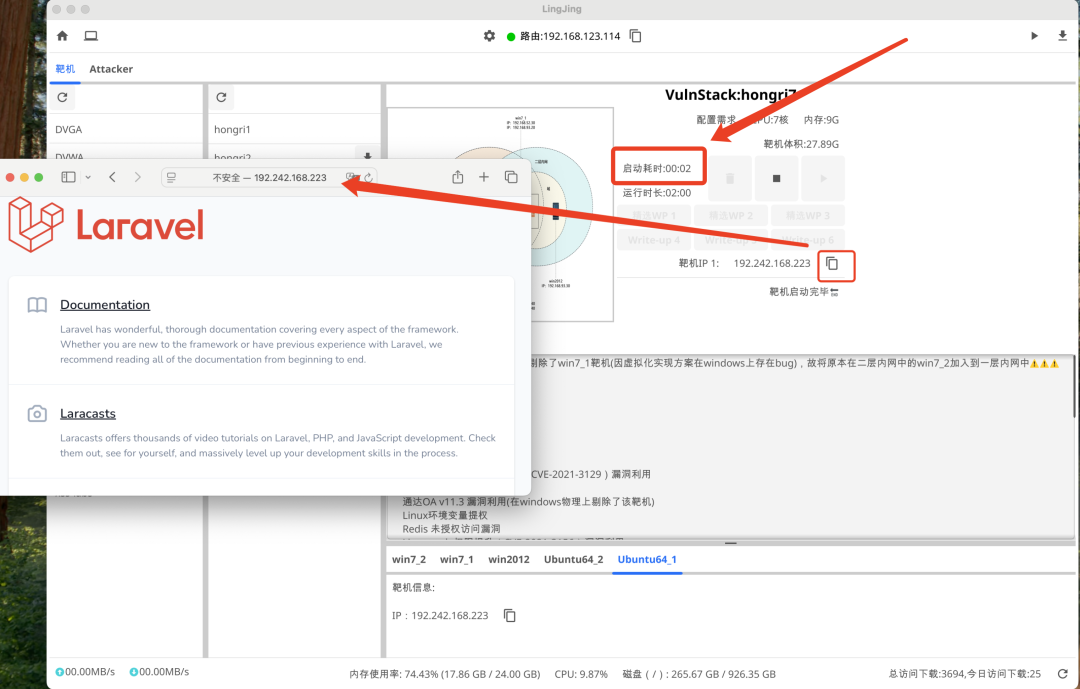Switch to the Attacker tab
Viewport: 1080px width, 689px height.
(x=111, y=69)
